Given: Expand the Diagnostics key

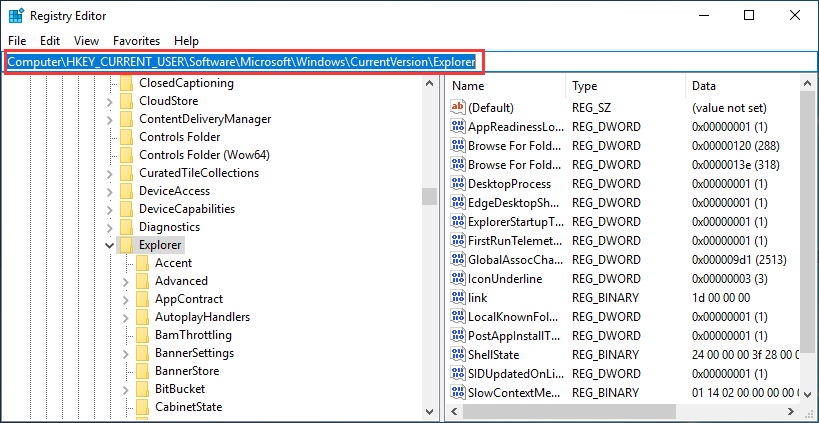Looking at the screenshot, I should (109, 228).
